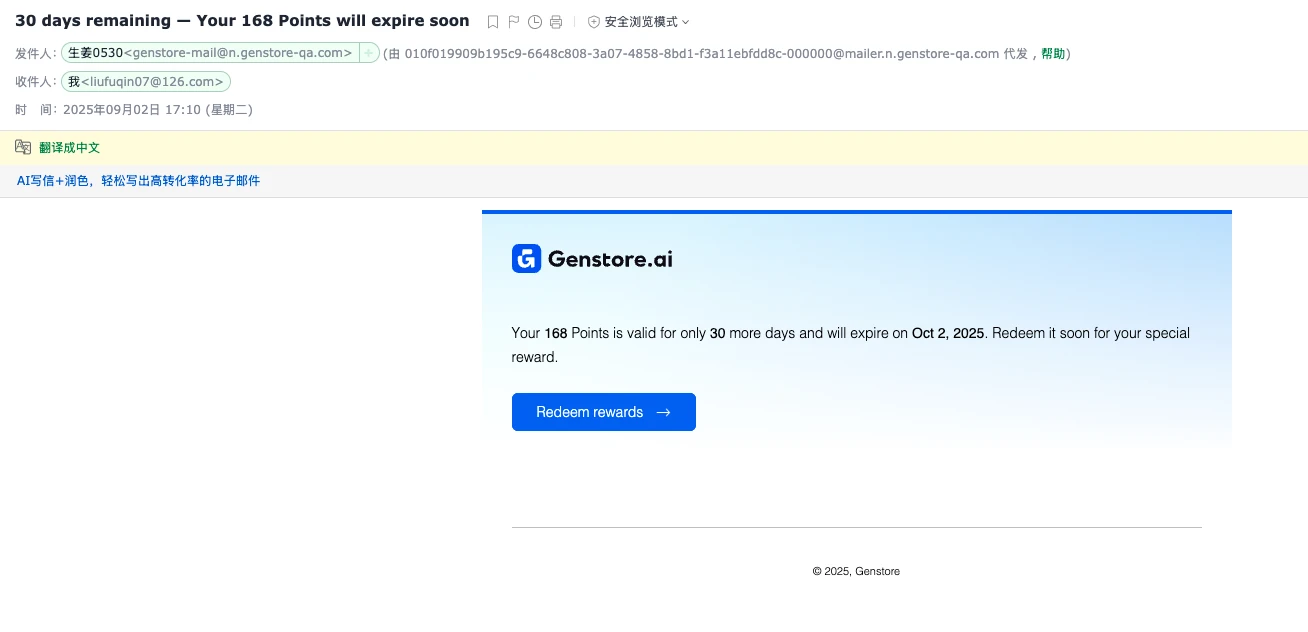The image size is (1308, 632).
Task: Click the translate icon in yellow bar
Action: [x=23, y=147]
